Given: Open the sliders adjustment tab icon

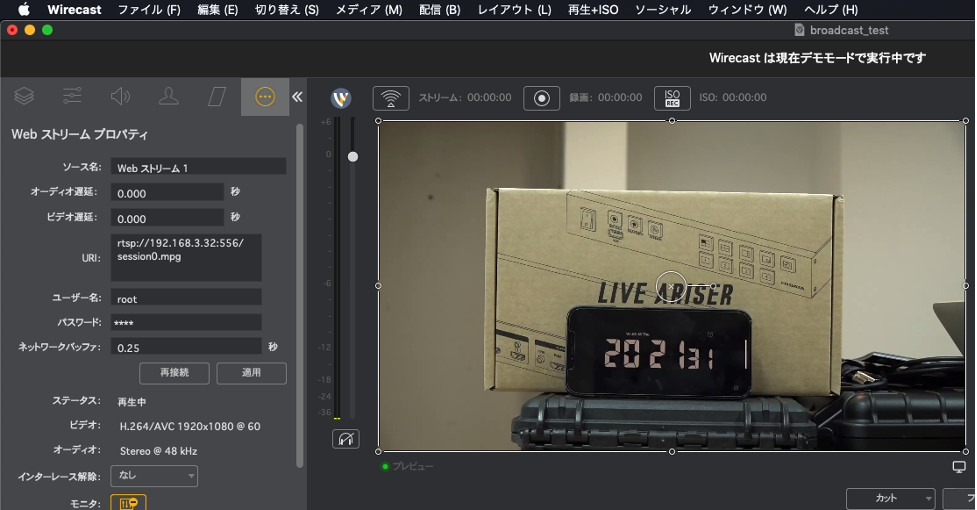Looking at the screenshot, I should pos(72,96).
